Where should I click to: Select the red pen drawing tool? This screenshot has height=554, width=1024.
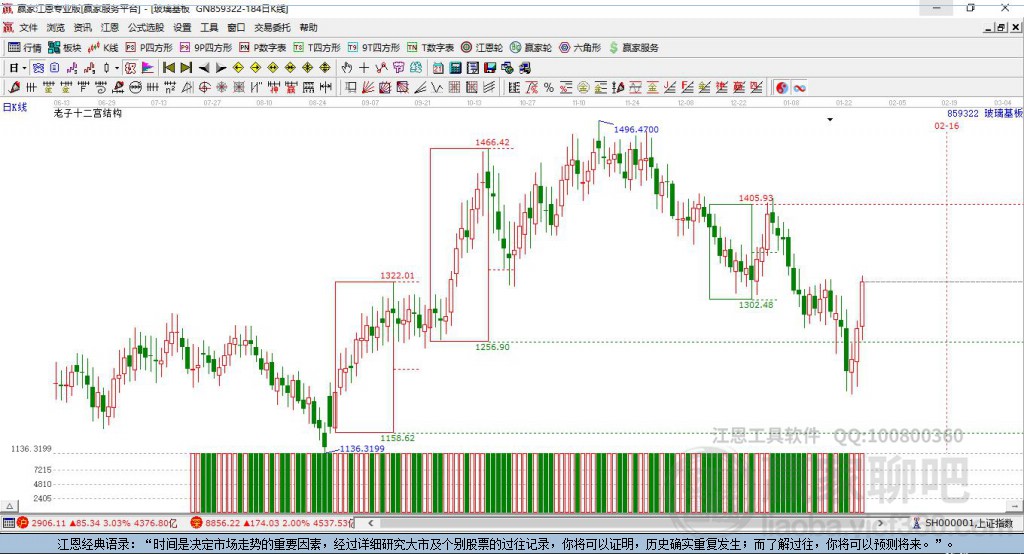14,88
